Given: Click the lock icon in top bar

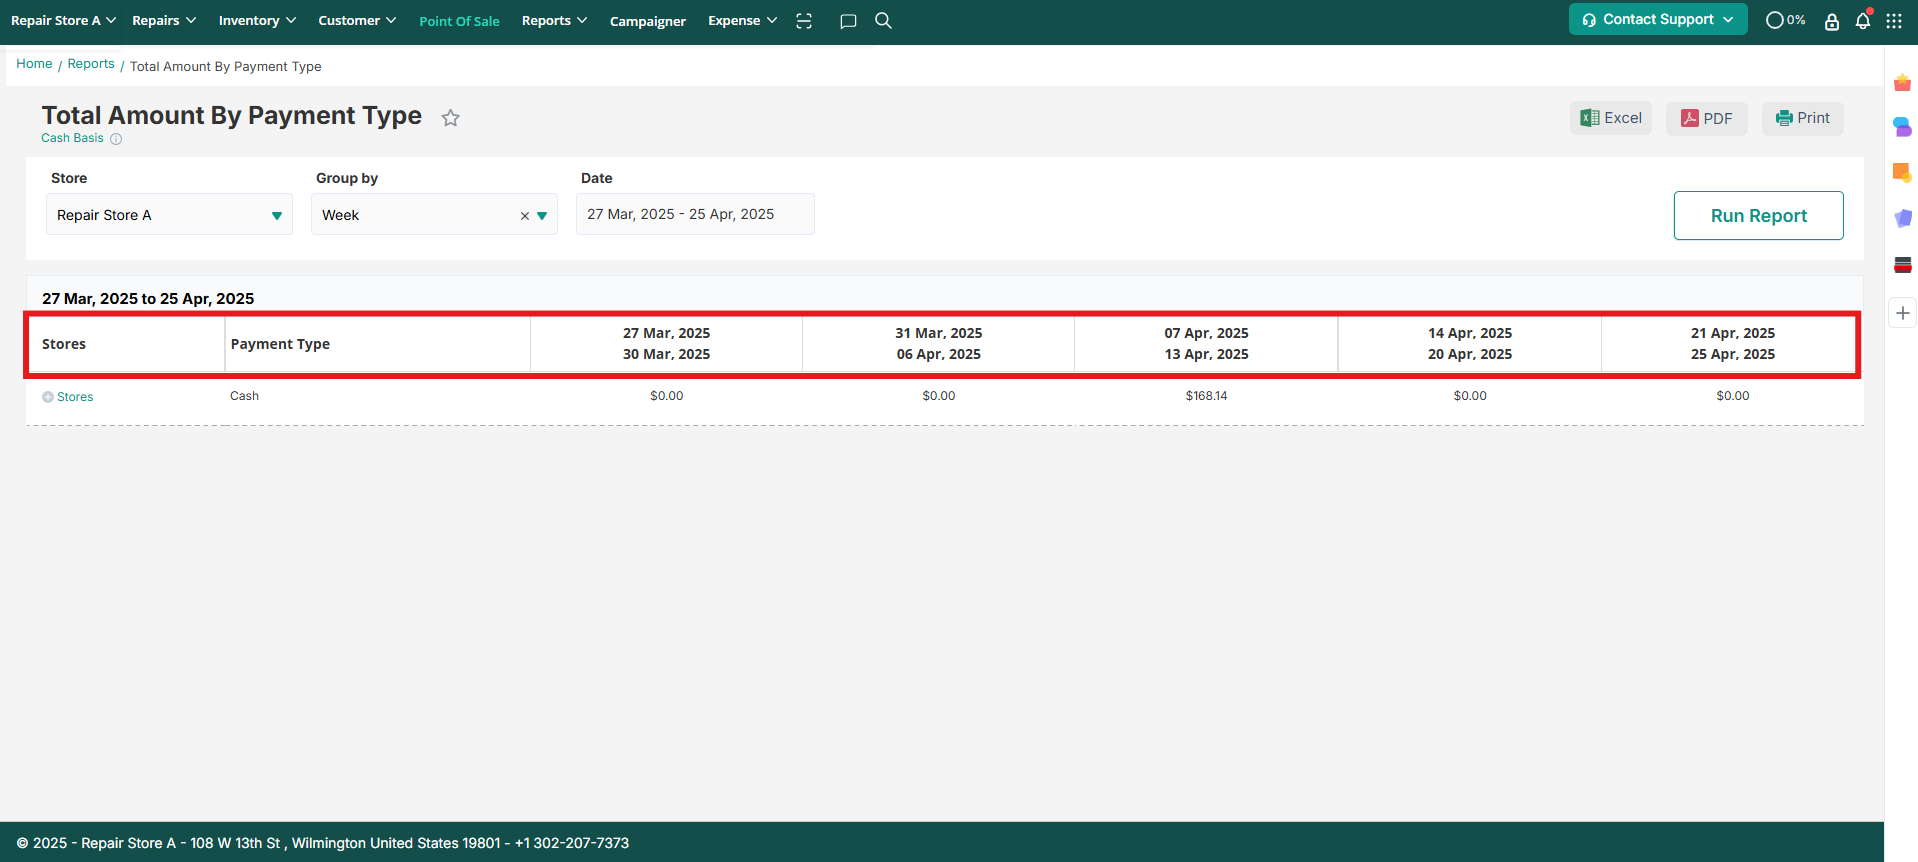Looking at the screenshot, I should 1831,21.
